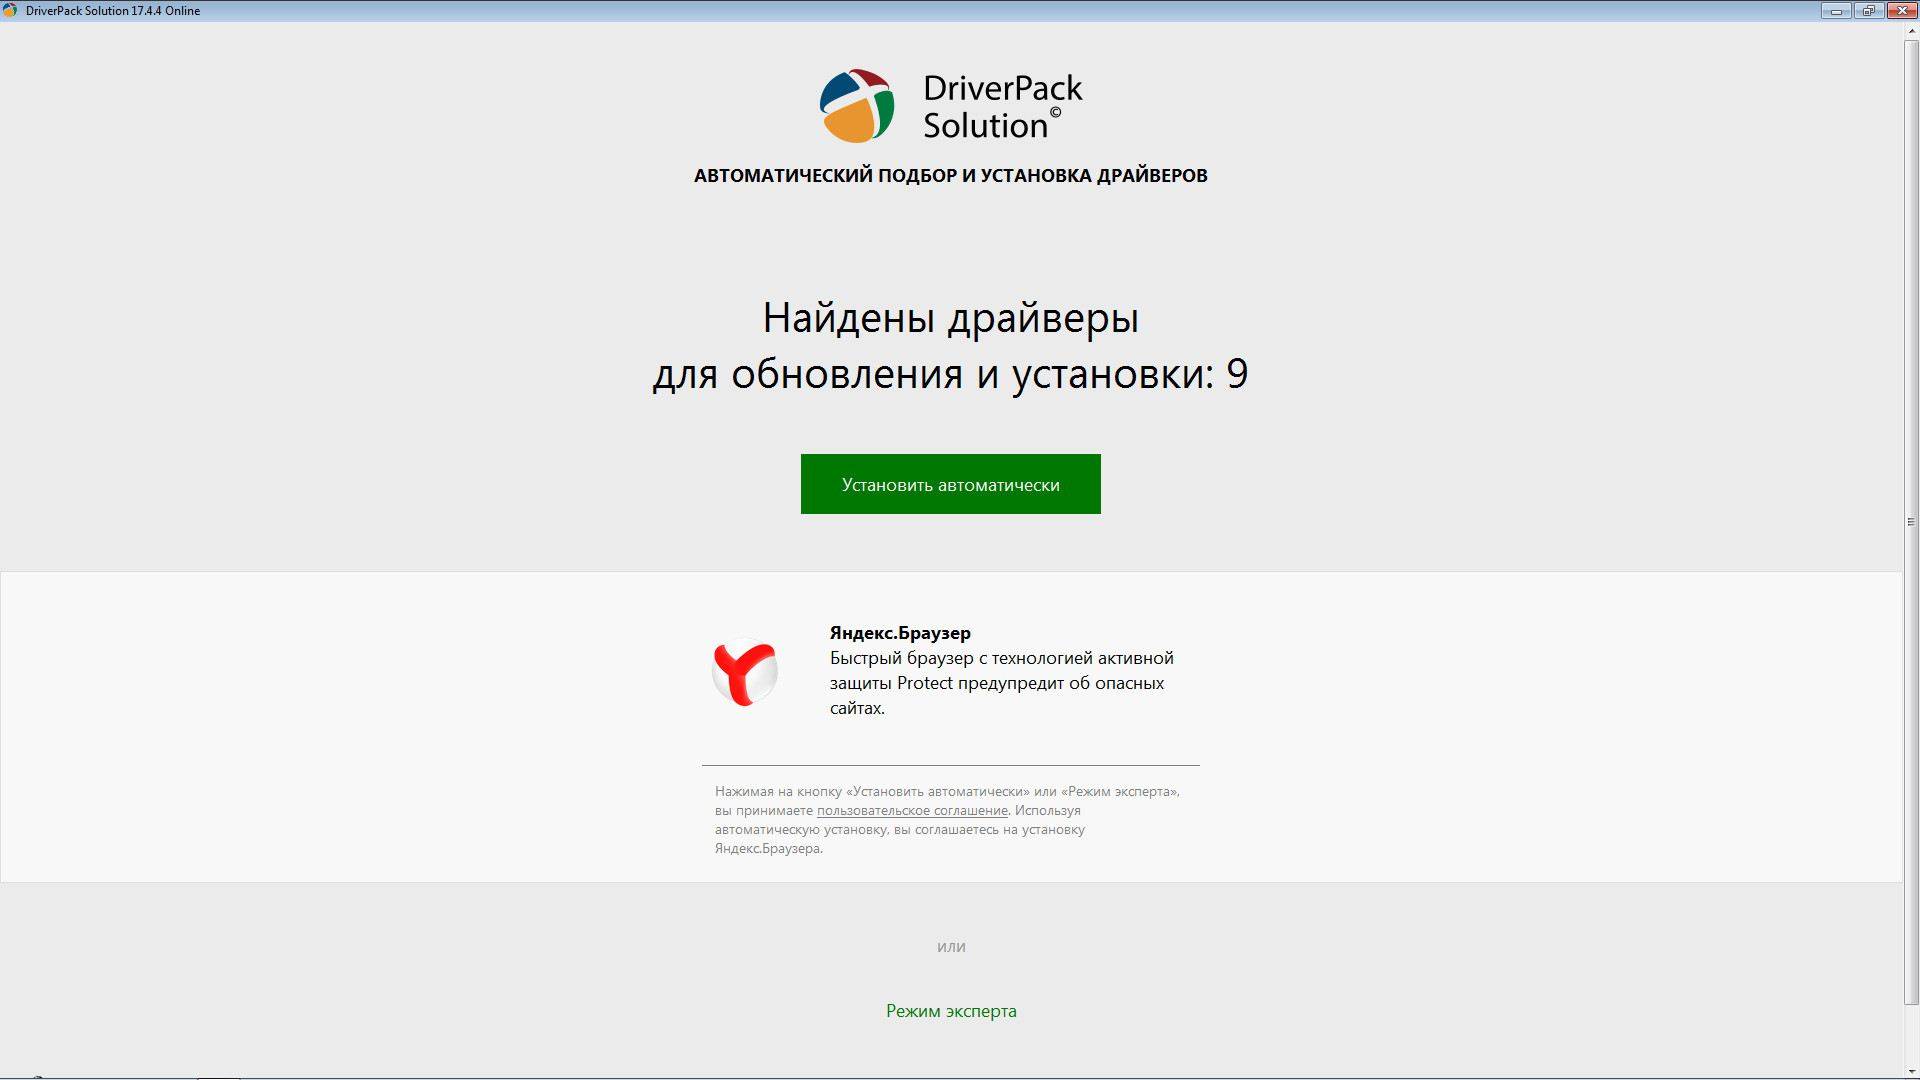Viewport: 1920px width, 1080px height.
Task: Click the Яндекс.Браузер description text
Action: [1001, 683]
